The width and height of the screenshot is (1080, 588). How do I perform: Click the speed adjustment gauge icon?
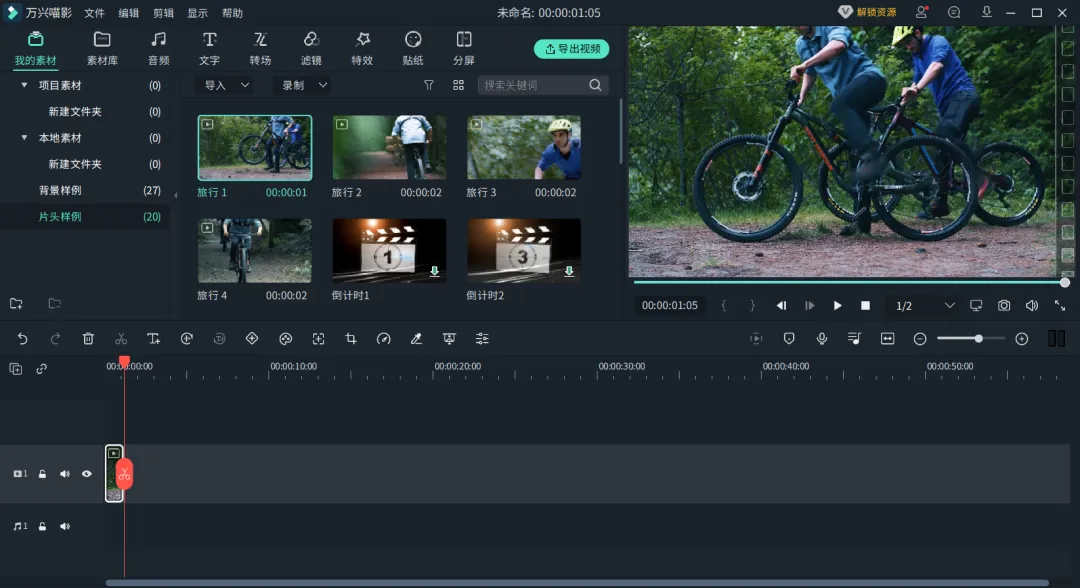[384, 339]
